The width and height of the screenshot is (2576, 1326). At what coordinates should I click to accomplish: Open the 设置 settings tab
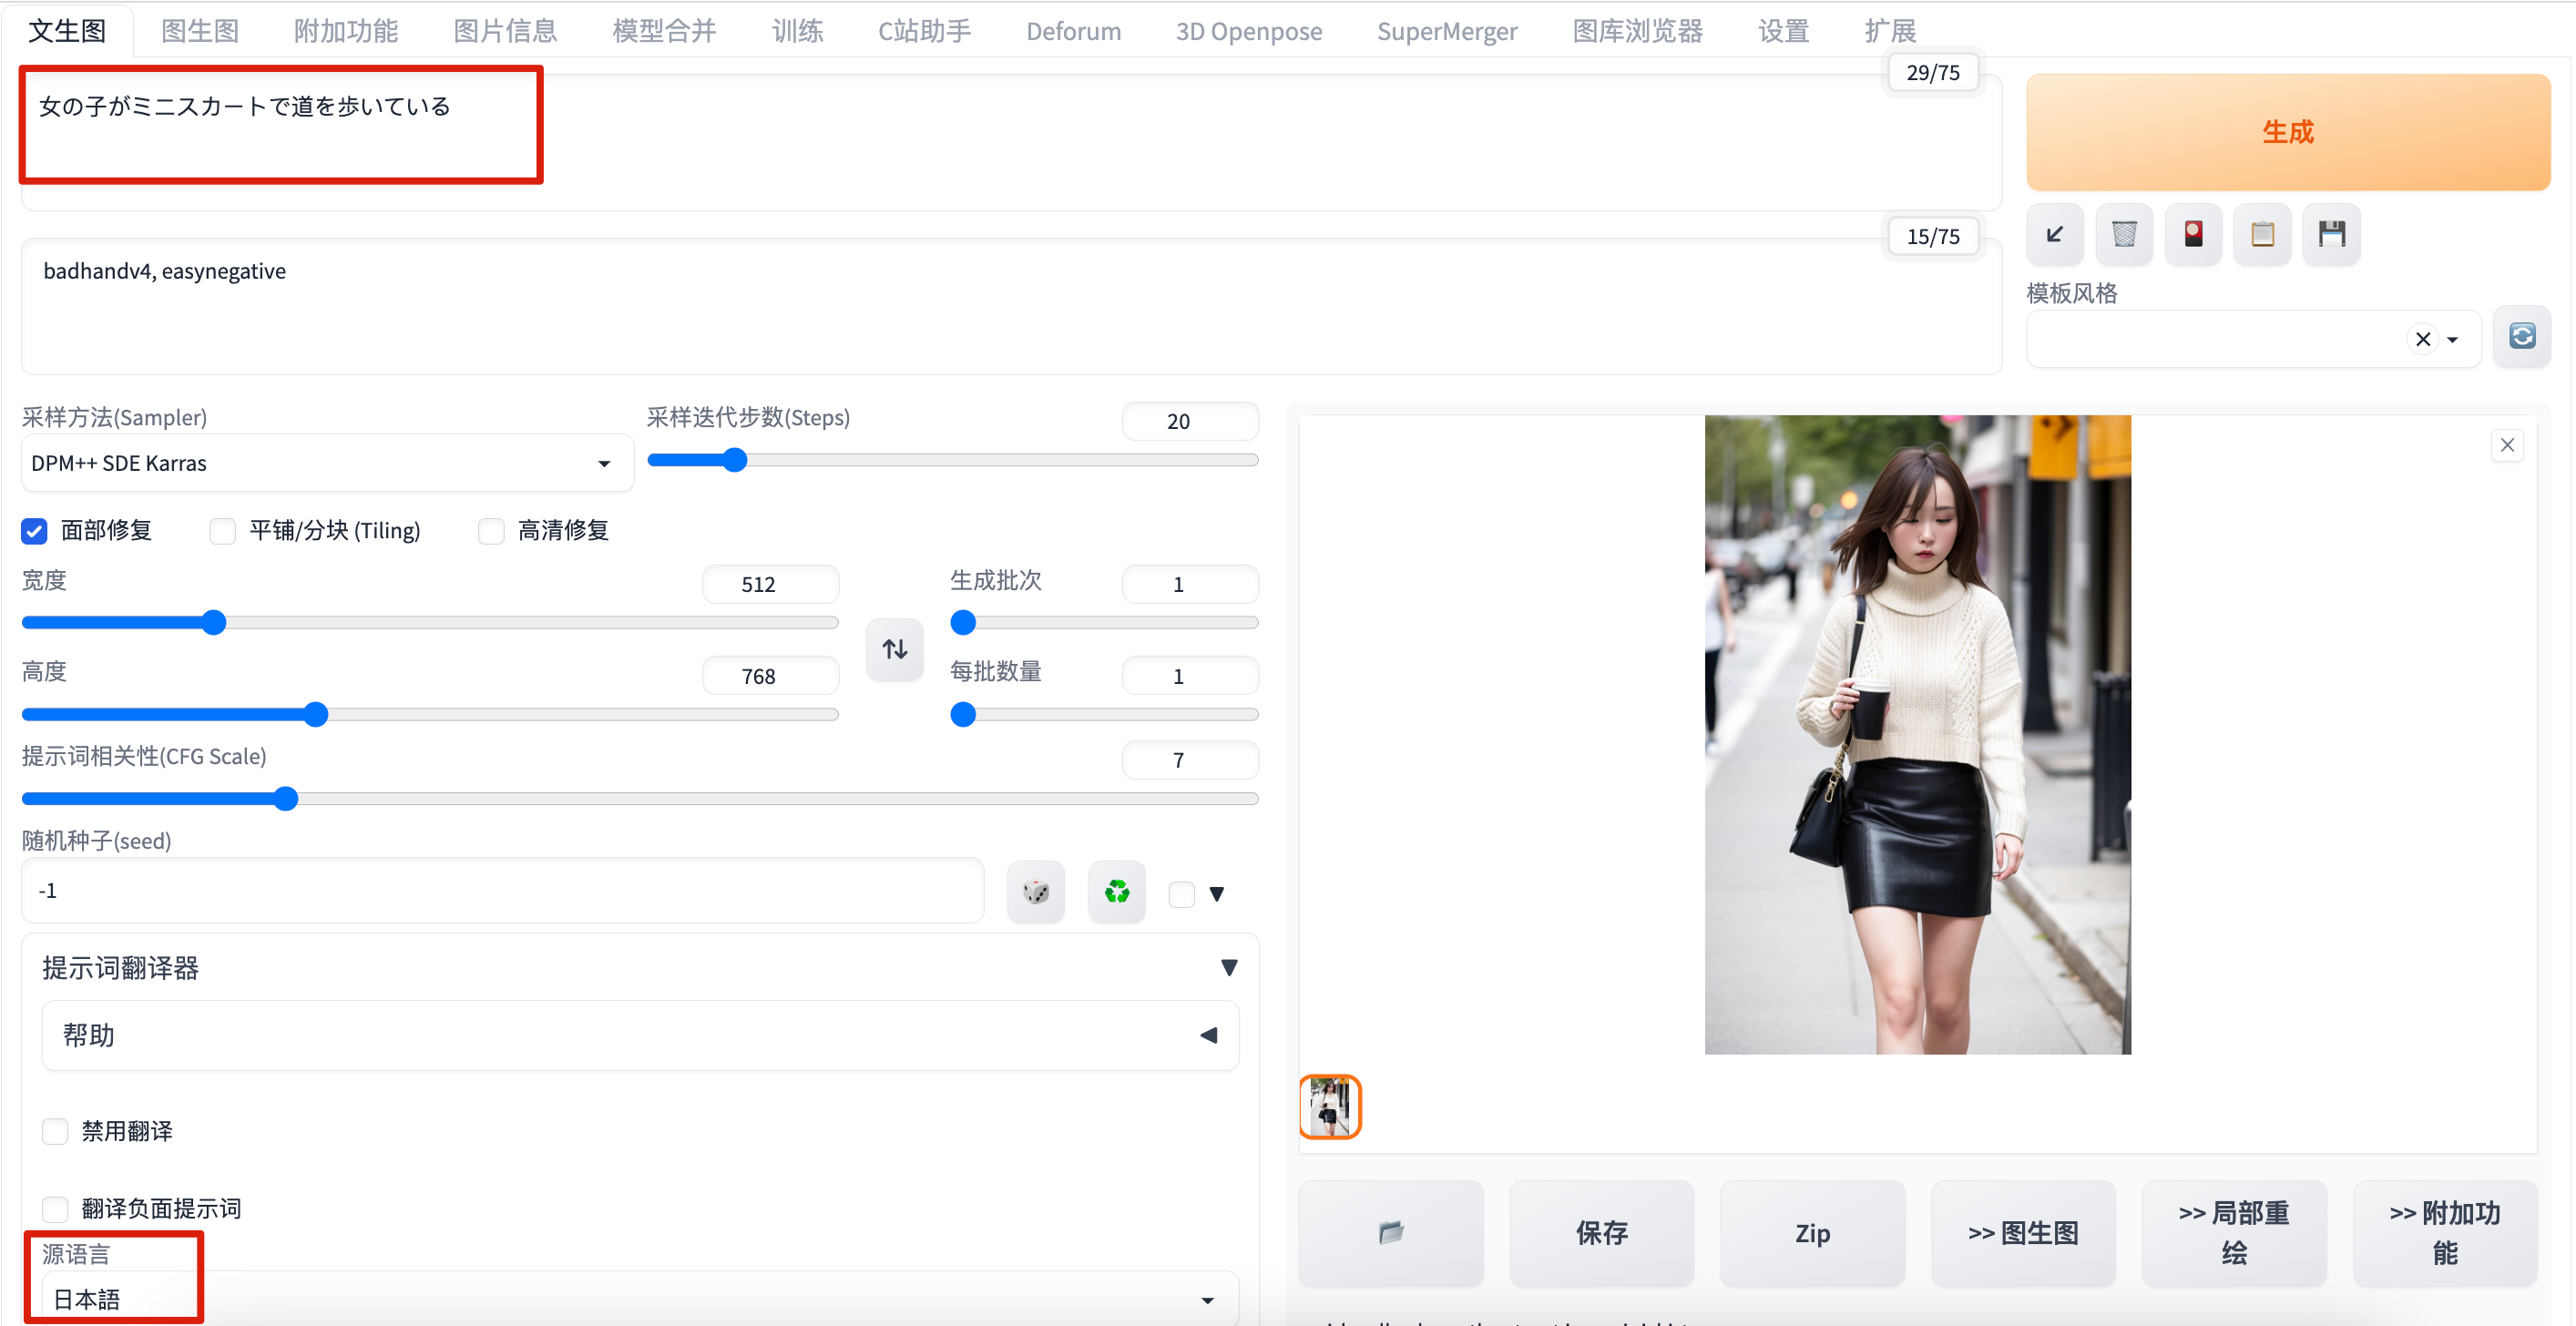click(x=1783, y=31)
